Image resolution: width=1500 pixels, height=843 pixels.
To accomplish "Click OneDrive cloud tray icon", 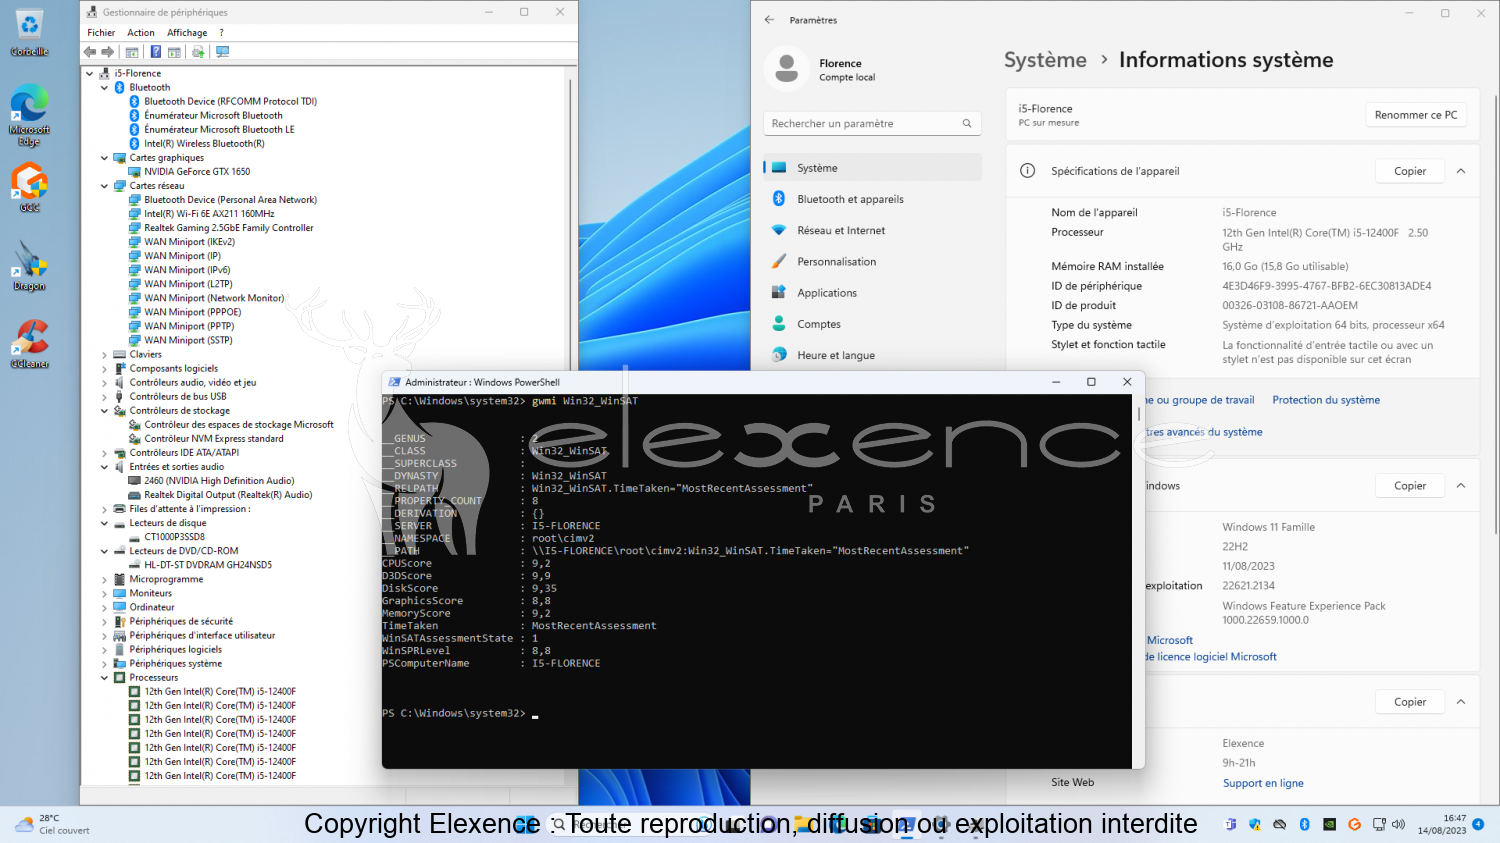I will coord(1279,825).
